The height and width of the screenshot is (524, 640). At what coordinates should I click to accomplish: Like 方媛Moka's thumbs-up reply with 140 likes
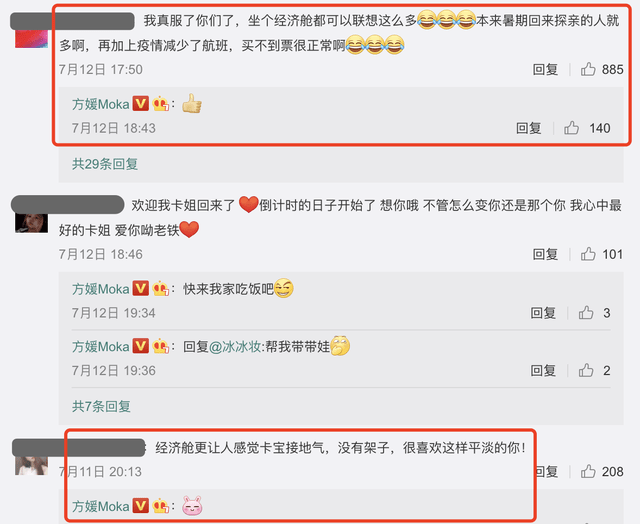571,128
